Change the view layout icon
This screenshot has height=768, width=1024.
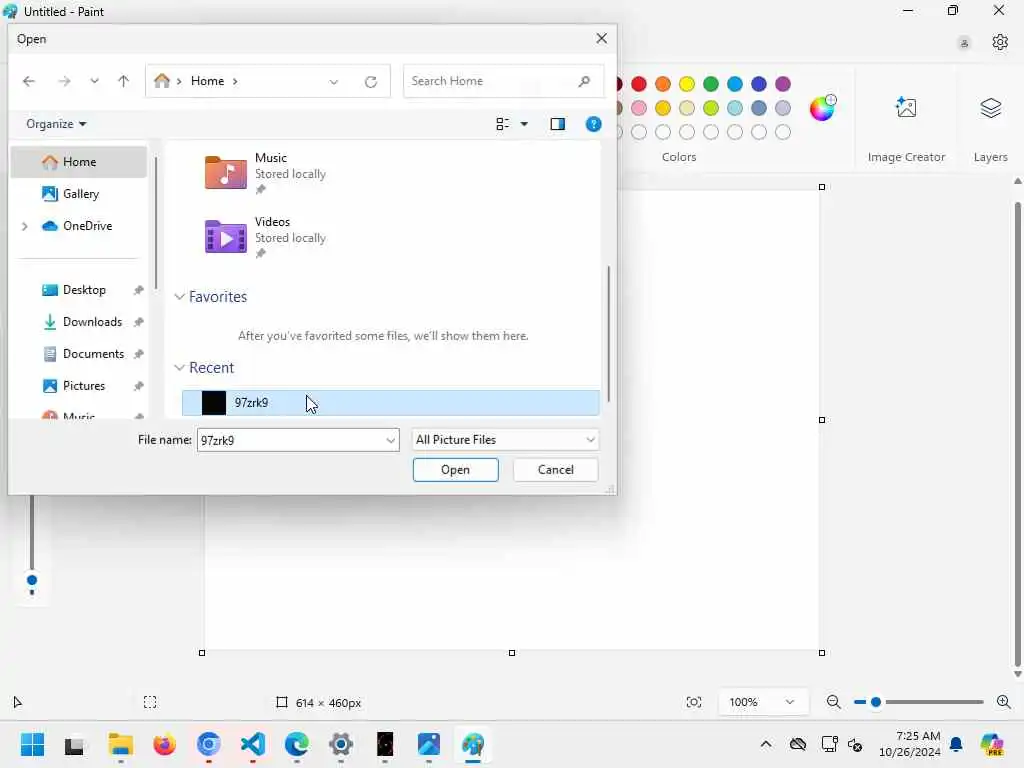tap(502, 124)
